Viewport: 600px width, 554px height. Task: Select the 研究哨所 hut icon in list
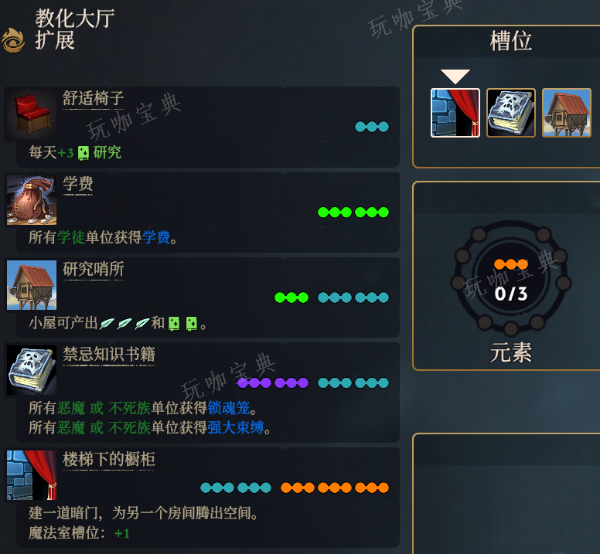[32, 285]
